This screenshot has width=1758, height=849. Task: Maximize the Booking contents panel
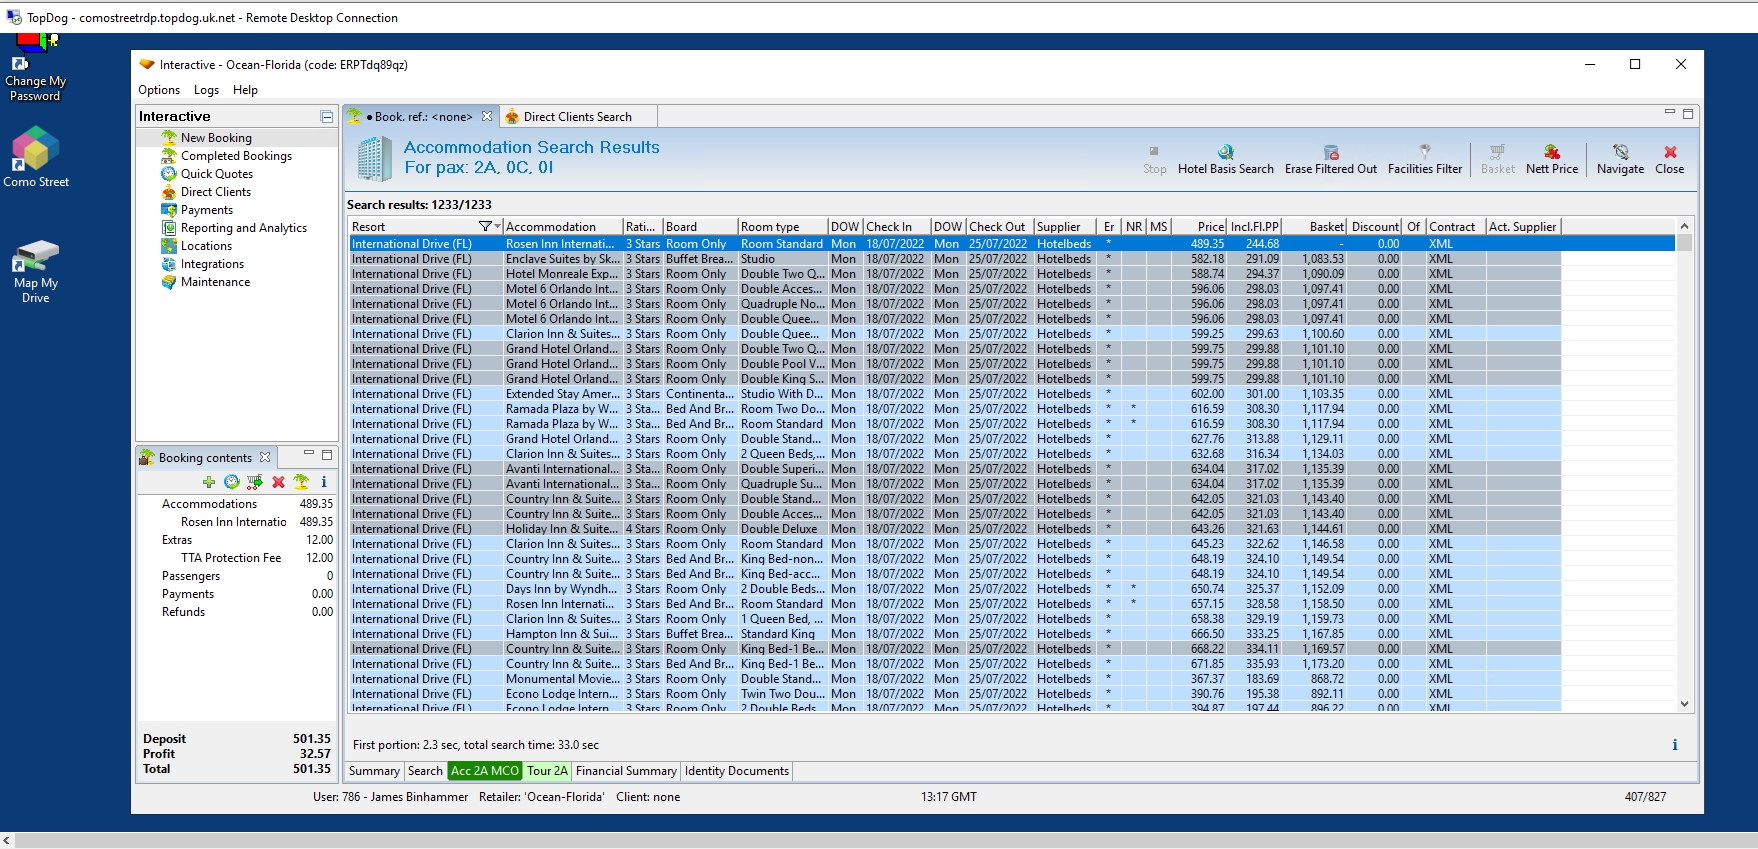pos(327,455)
